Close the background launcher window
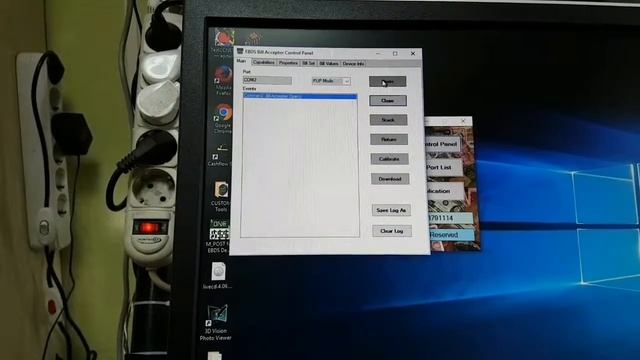The width and height of the screenshot is (640, 360). tap(463, 121)
